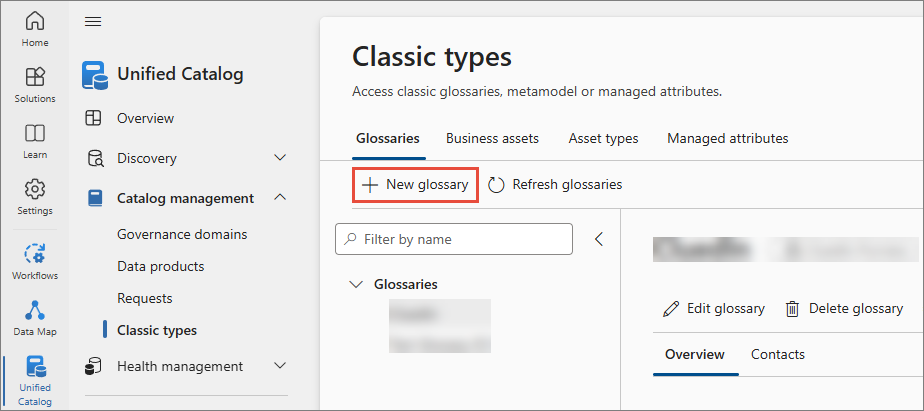The height and width of the screenshot is (411, 924).
Task: Switch to the Managed attributes tab
Action: tap(728, 139)
